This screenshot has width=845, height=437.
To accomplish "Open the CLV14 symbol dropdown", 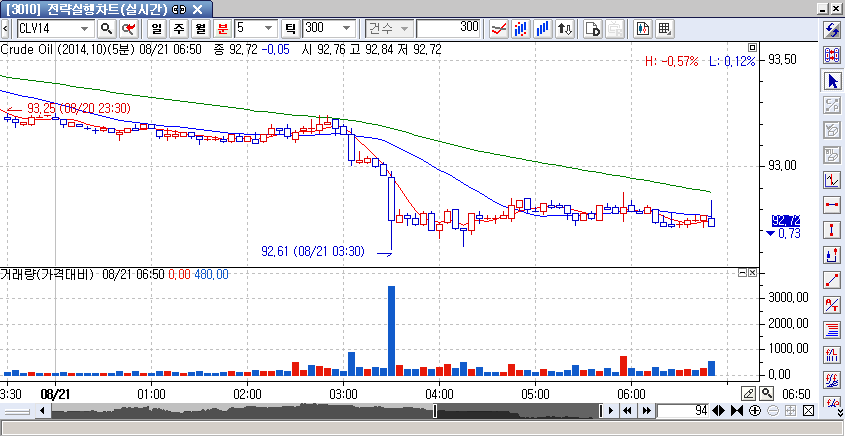I will click(88, 28).
